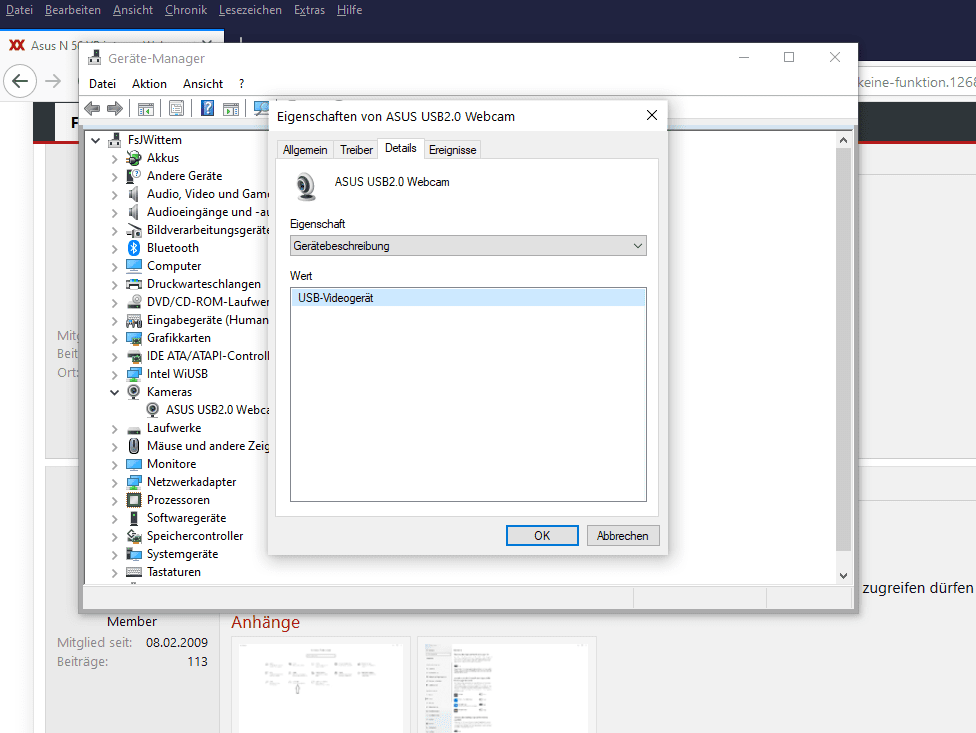Open the Ansicht menu in Geräte-Manager
The height and width of the screenshot is (733, 976).
click(x=203, y=84)
